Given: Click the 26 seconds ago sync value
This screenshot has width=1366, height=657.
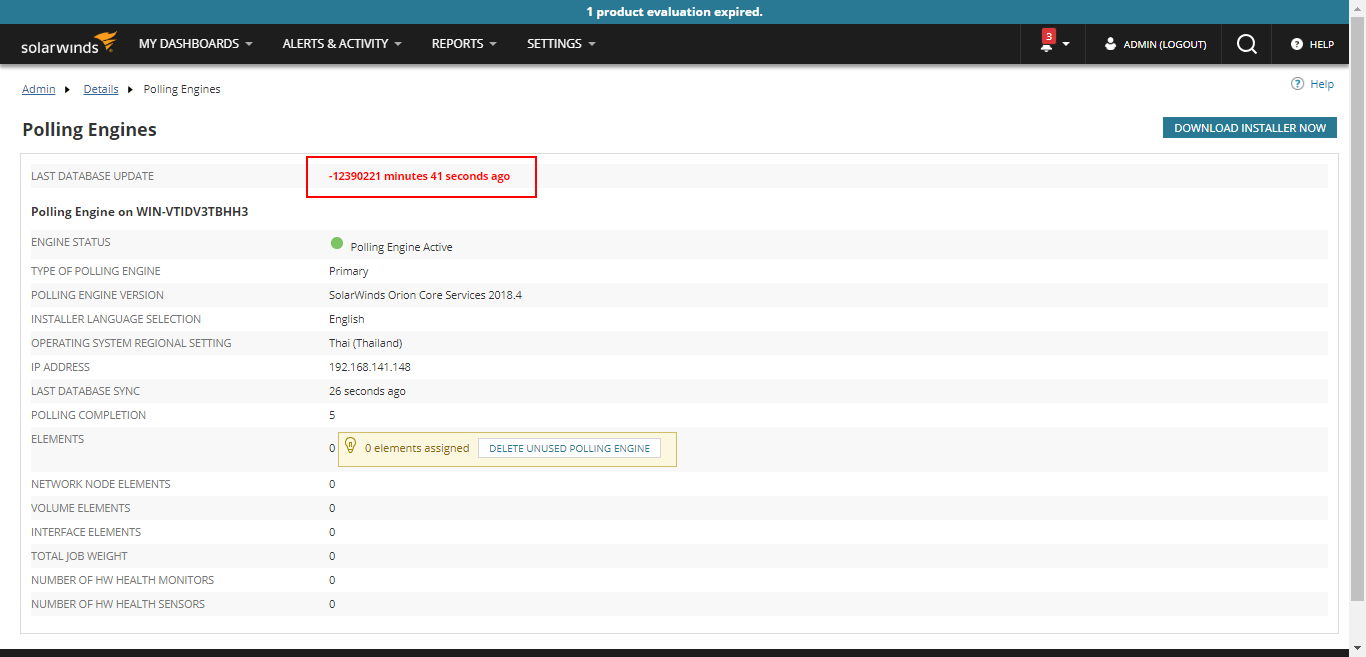Looking at the screenshot, I should [x=367, y=391].
